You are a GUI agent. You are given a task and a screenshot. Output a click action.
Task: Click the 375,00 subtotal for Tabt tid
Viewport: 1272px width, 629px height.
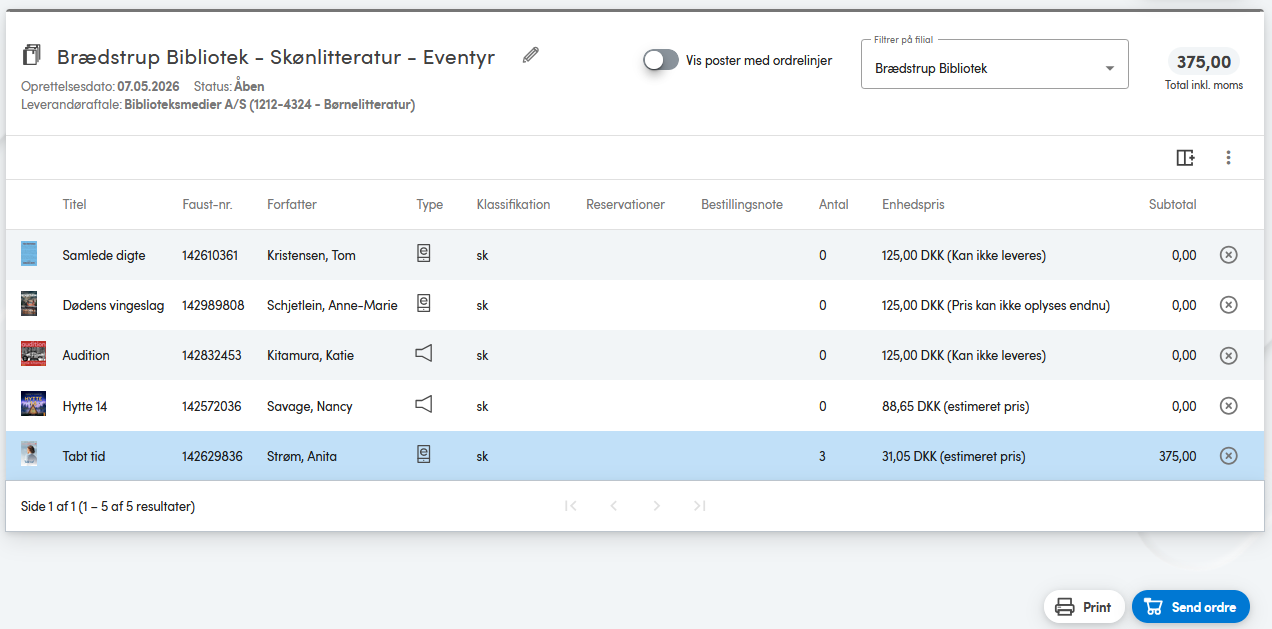tap(1177, 456)
